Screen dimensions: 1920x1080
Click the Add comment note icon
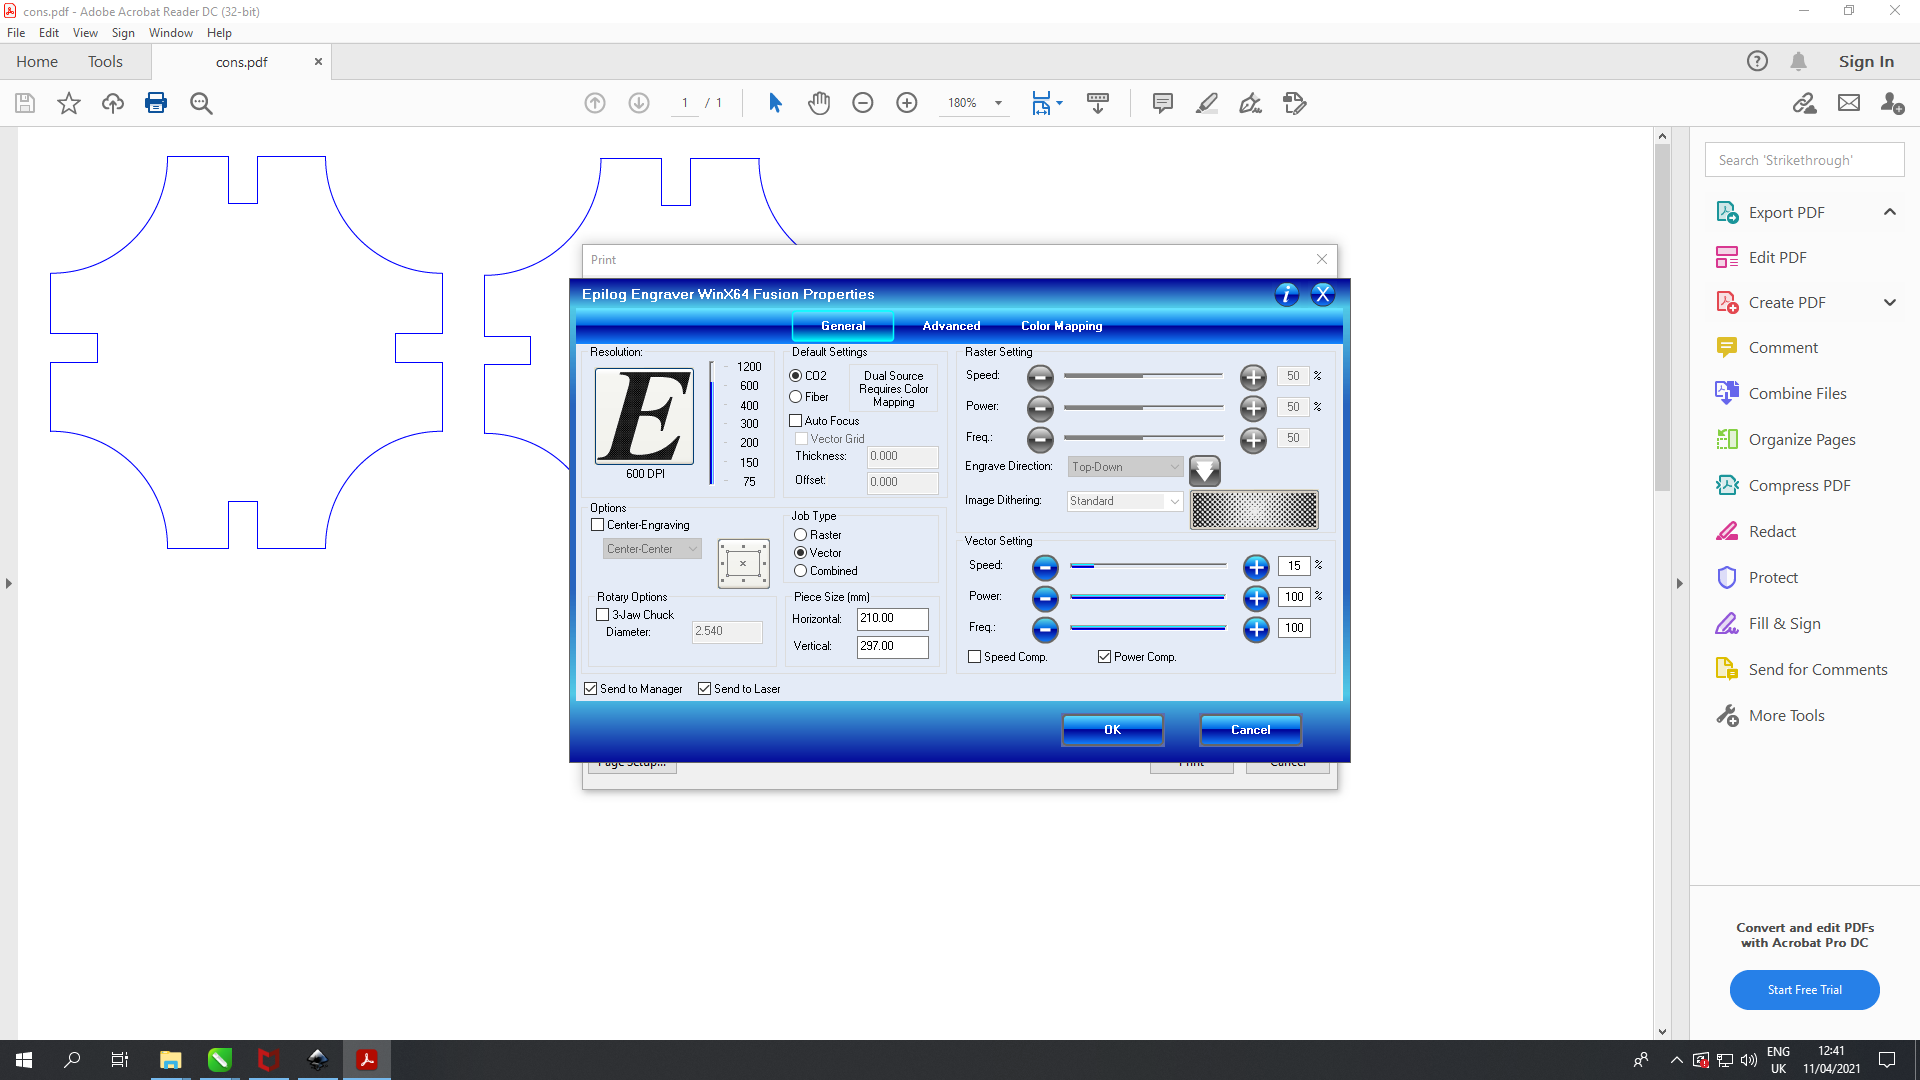point(1162,103)
